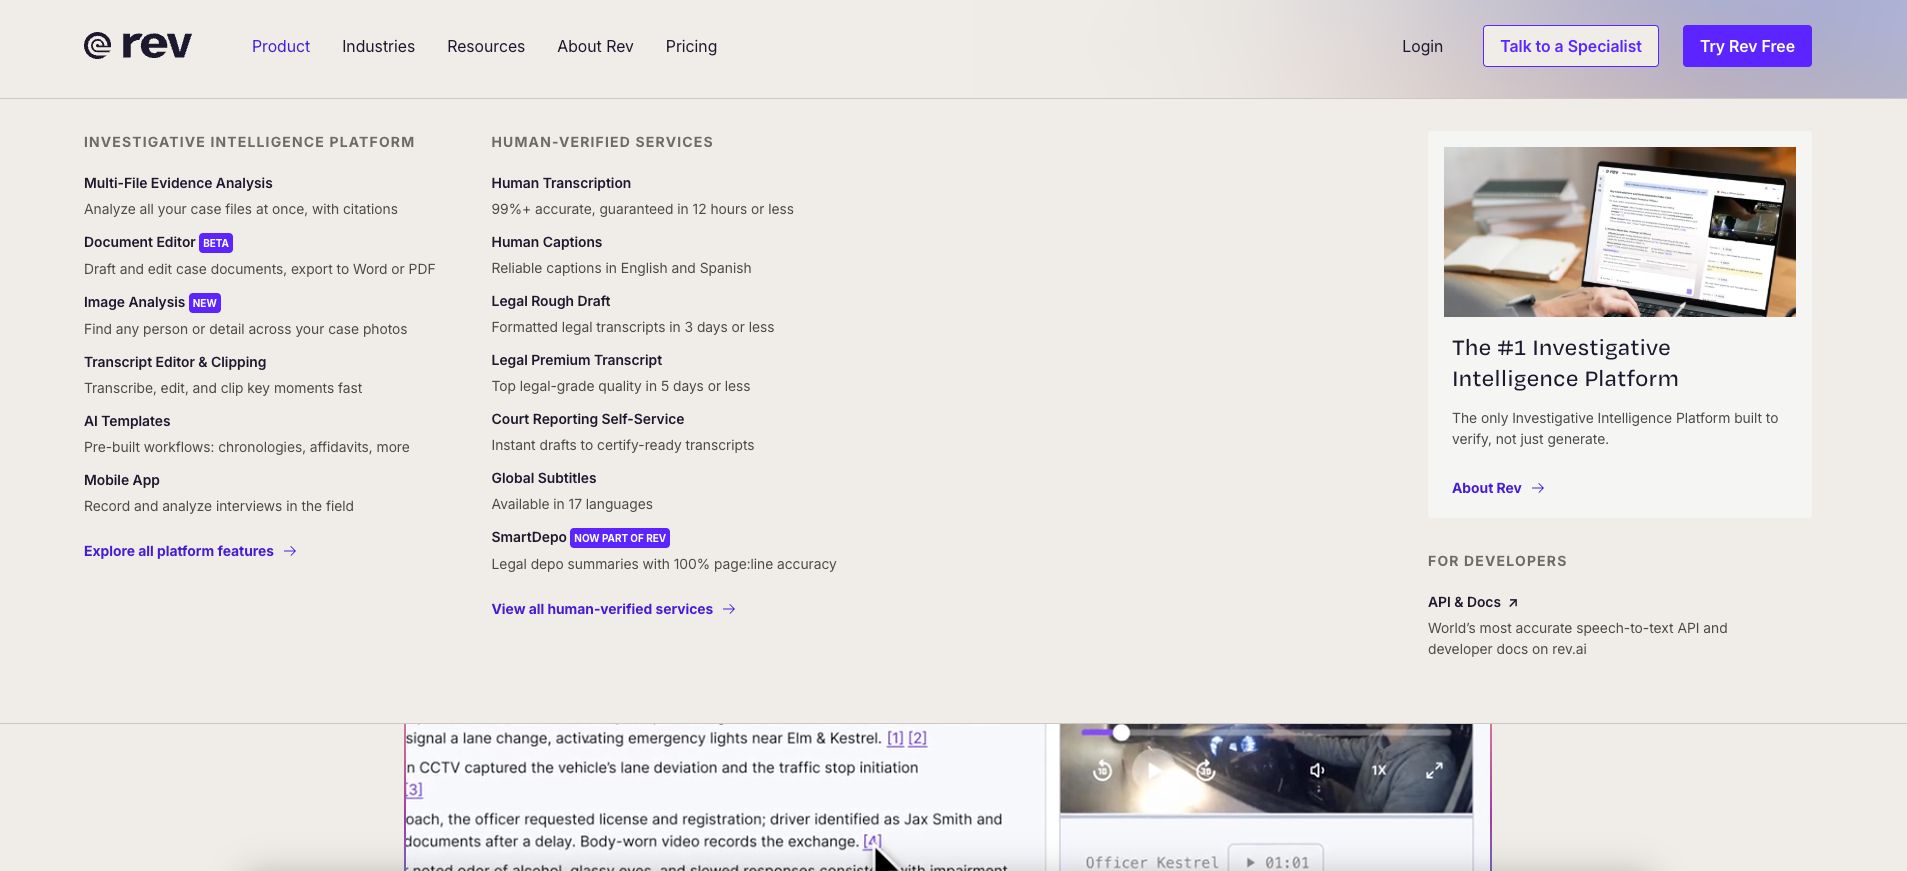Screen dimensions: 1907x871
Task: Open the About Rev nav menu
Action: coord(595,46)
